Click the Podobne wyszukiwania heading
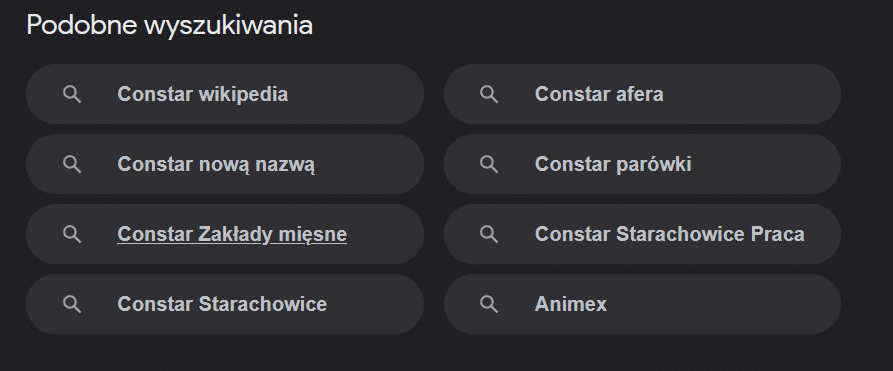 click(x=170, y=26)
